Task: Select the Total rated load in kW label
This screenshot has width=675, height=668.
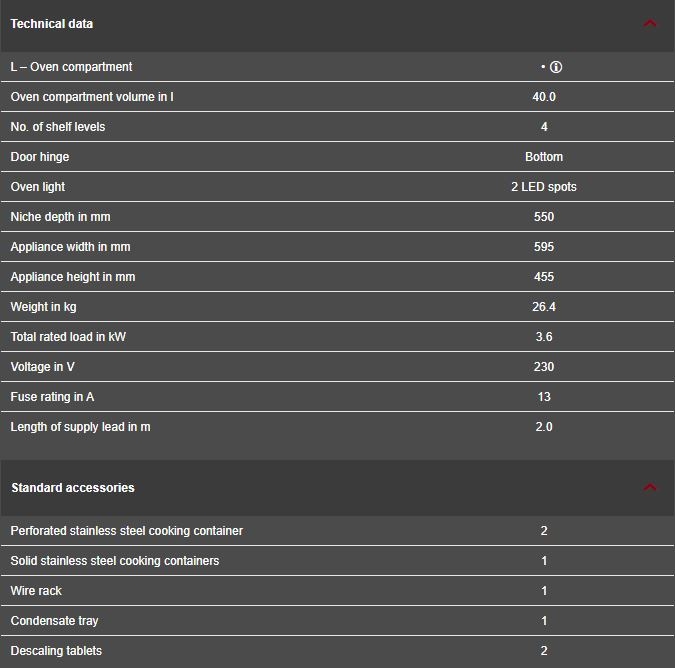Action: (x=68, y=337)
